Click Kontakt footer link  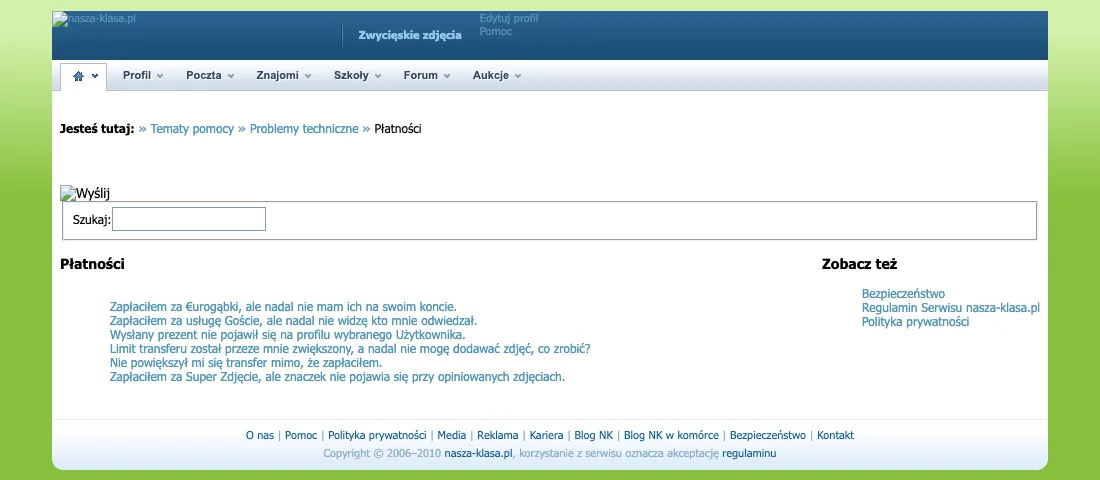pos(836,435)
